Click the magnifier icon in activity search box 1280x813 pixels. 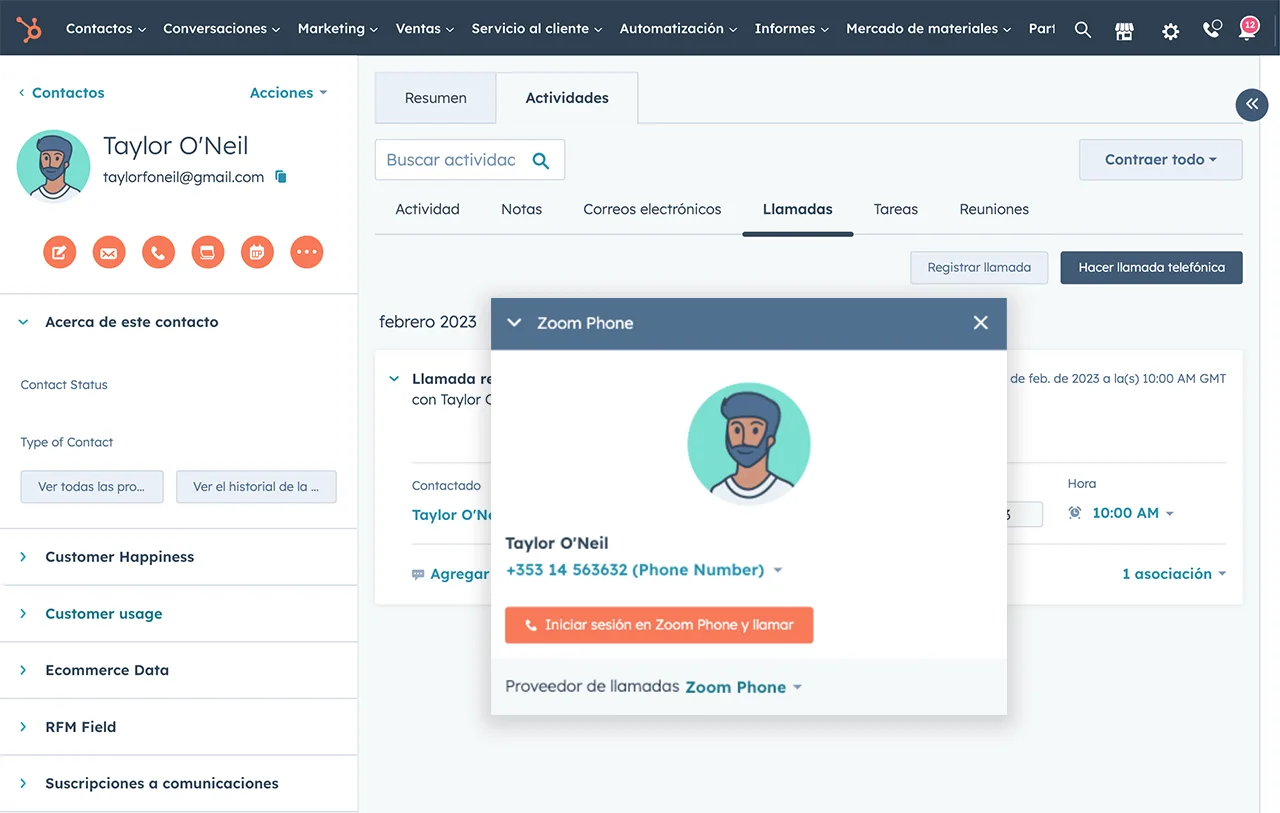[x=541, y=160]
